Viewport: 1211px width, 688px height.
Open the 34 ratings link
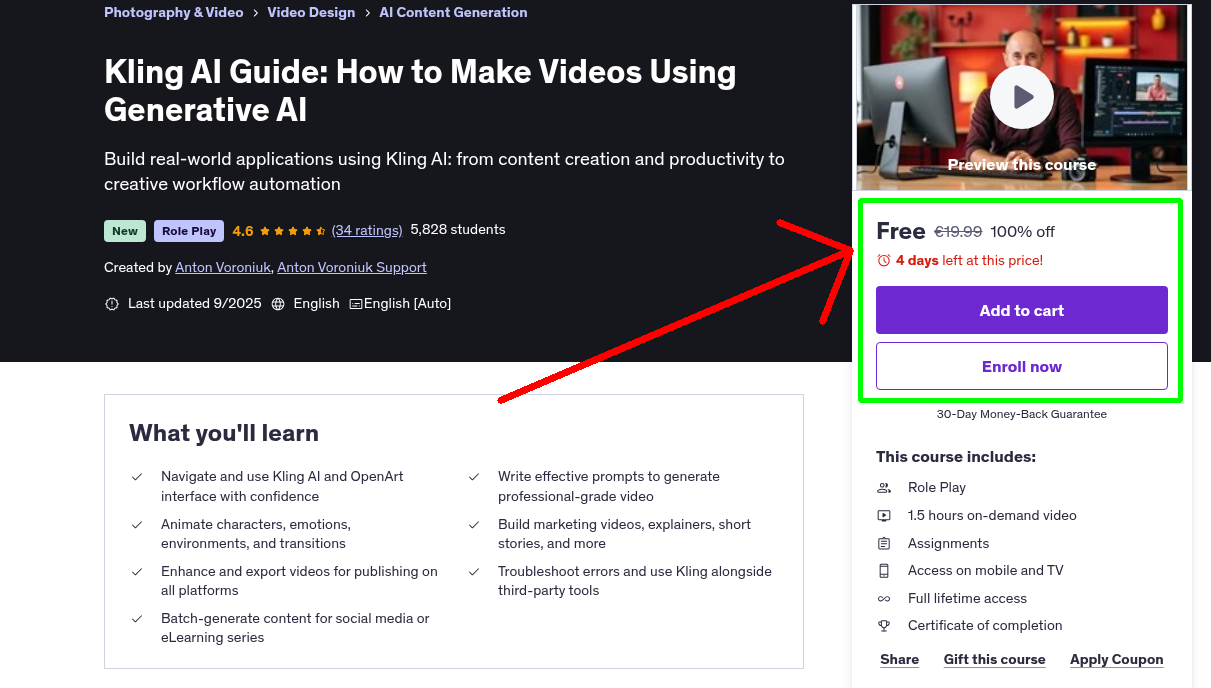pyautogui.click(x=367, y=230)
